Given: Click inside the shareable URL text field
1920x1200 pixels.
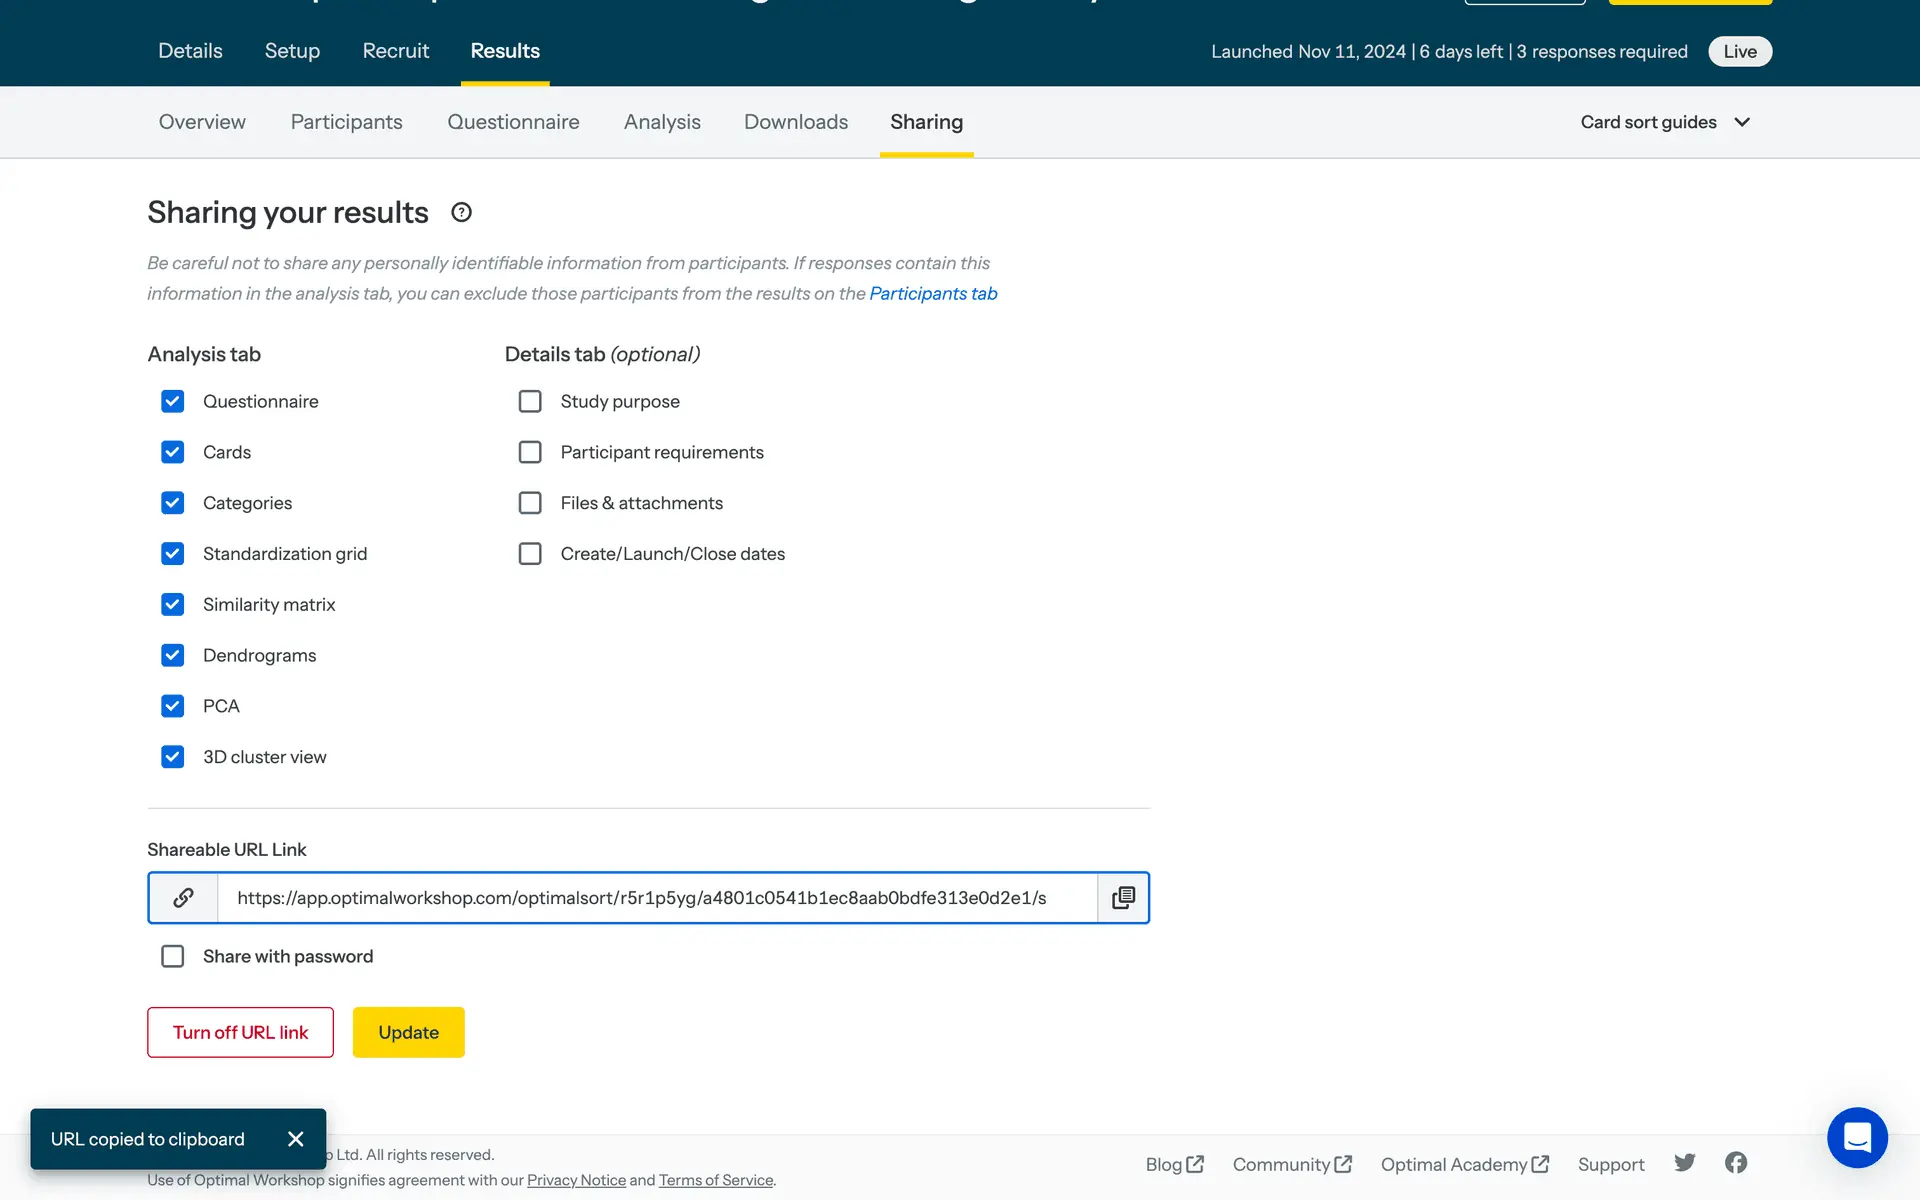Looking at the screenshot, I should click(656, 898).
